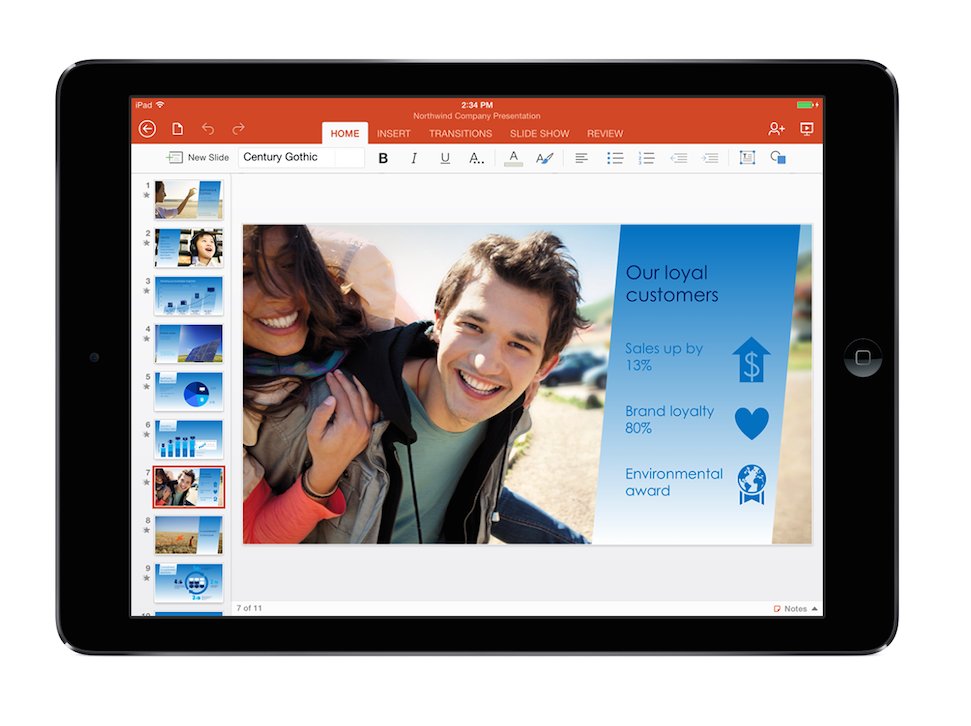Toggle bold formatting

pos(383,158)
